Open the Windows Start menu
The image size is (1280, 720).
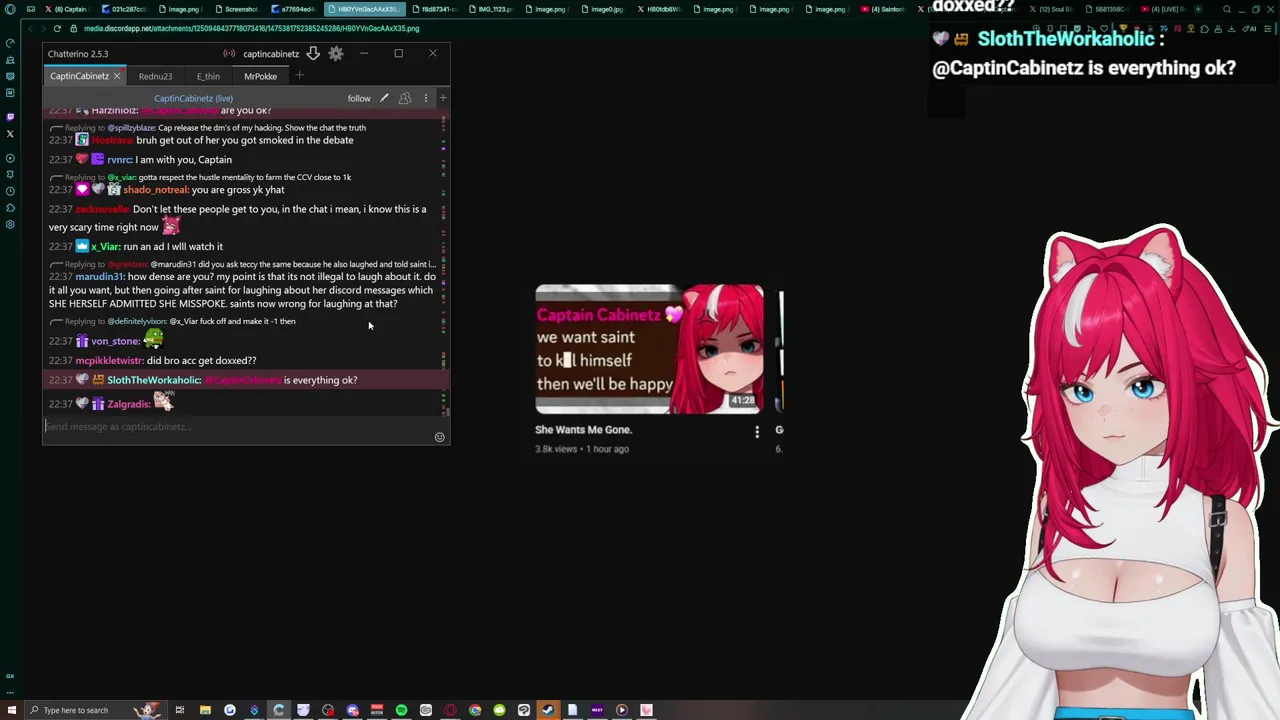point(12,710)
